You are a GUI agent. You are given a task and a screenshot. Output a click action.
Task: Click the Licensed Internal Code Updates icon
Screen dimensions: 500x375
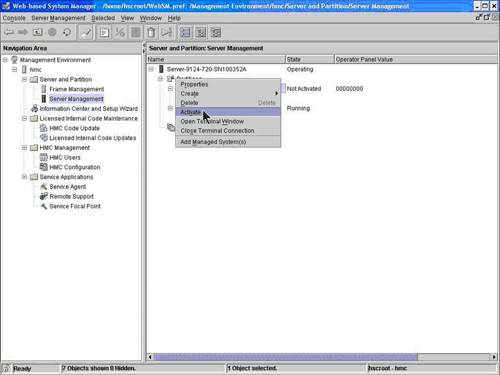(x=43, y=138)
